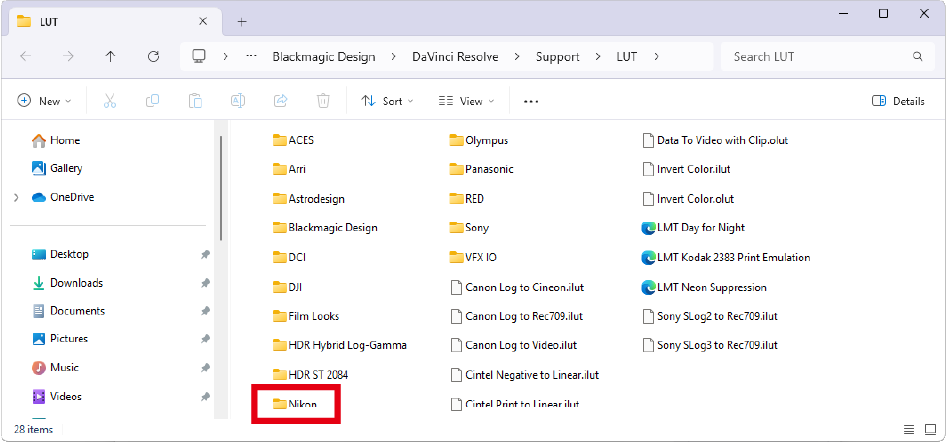
Task: Expand the OneDrive tree node
Action: coord(16,198)
